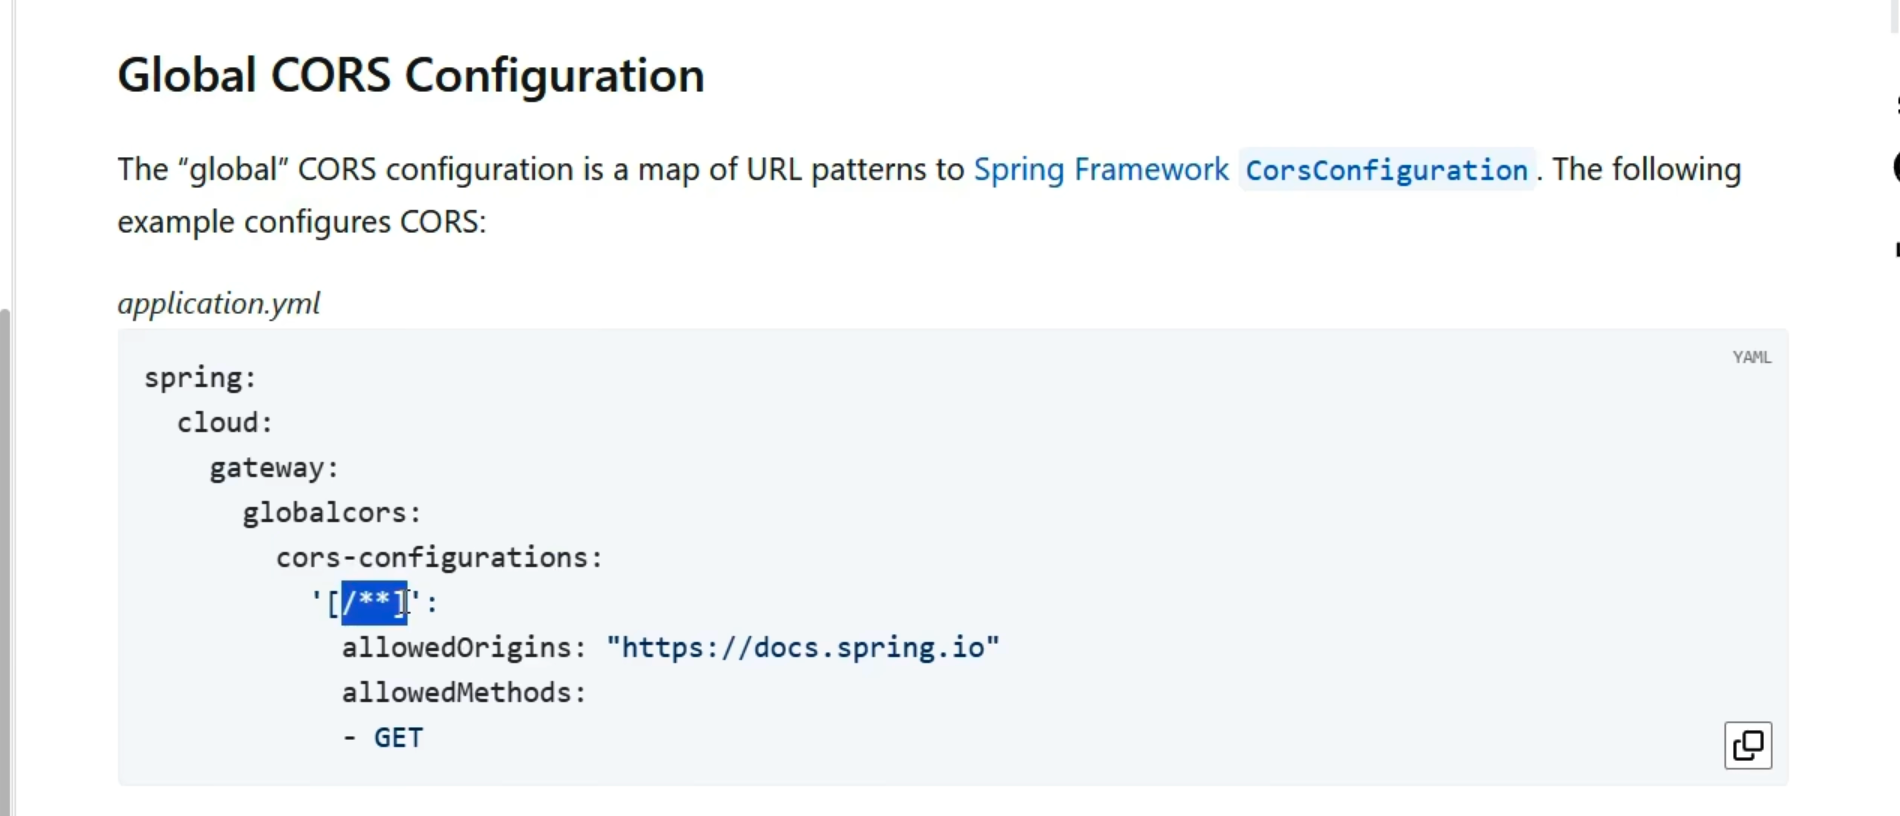This screenshot has height=816, width=1900.
Task: Click the words 'example configures CORS'
Action: (300, 222)
